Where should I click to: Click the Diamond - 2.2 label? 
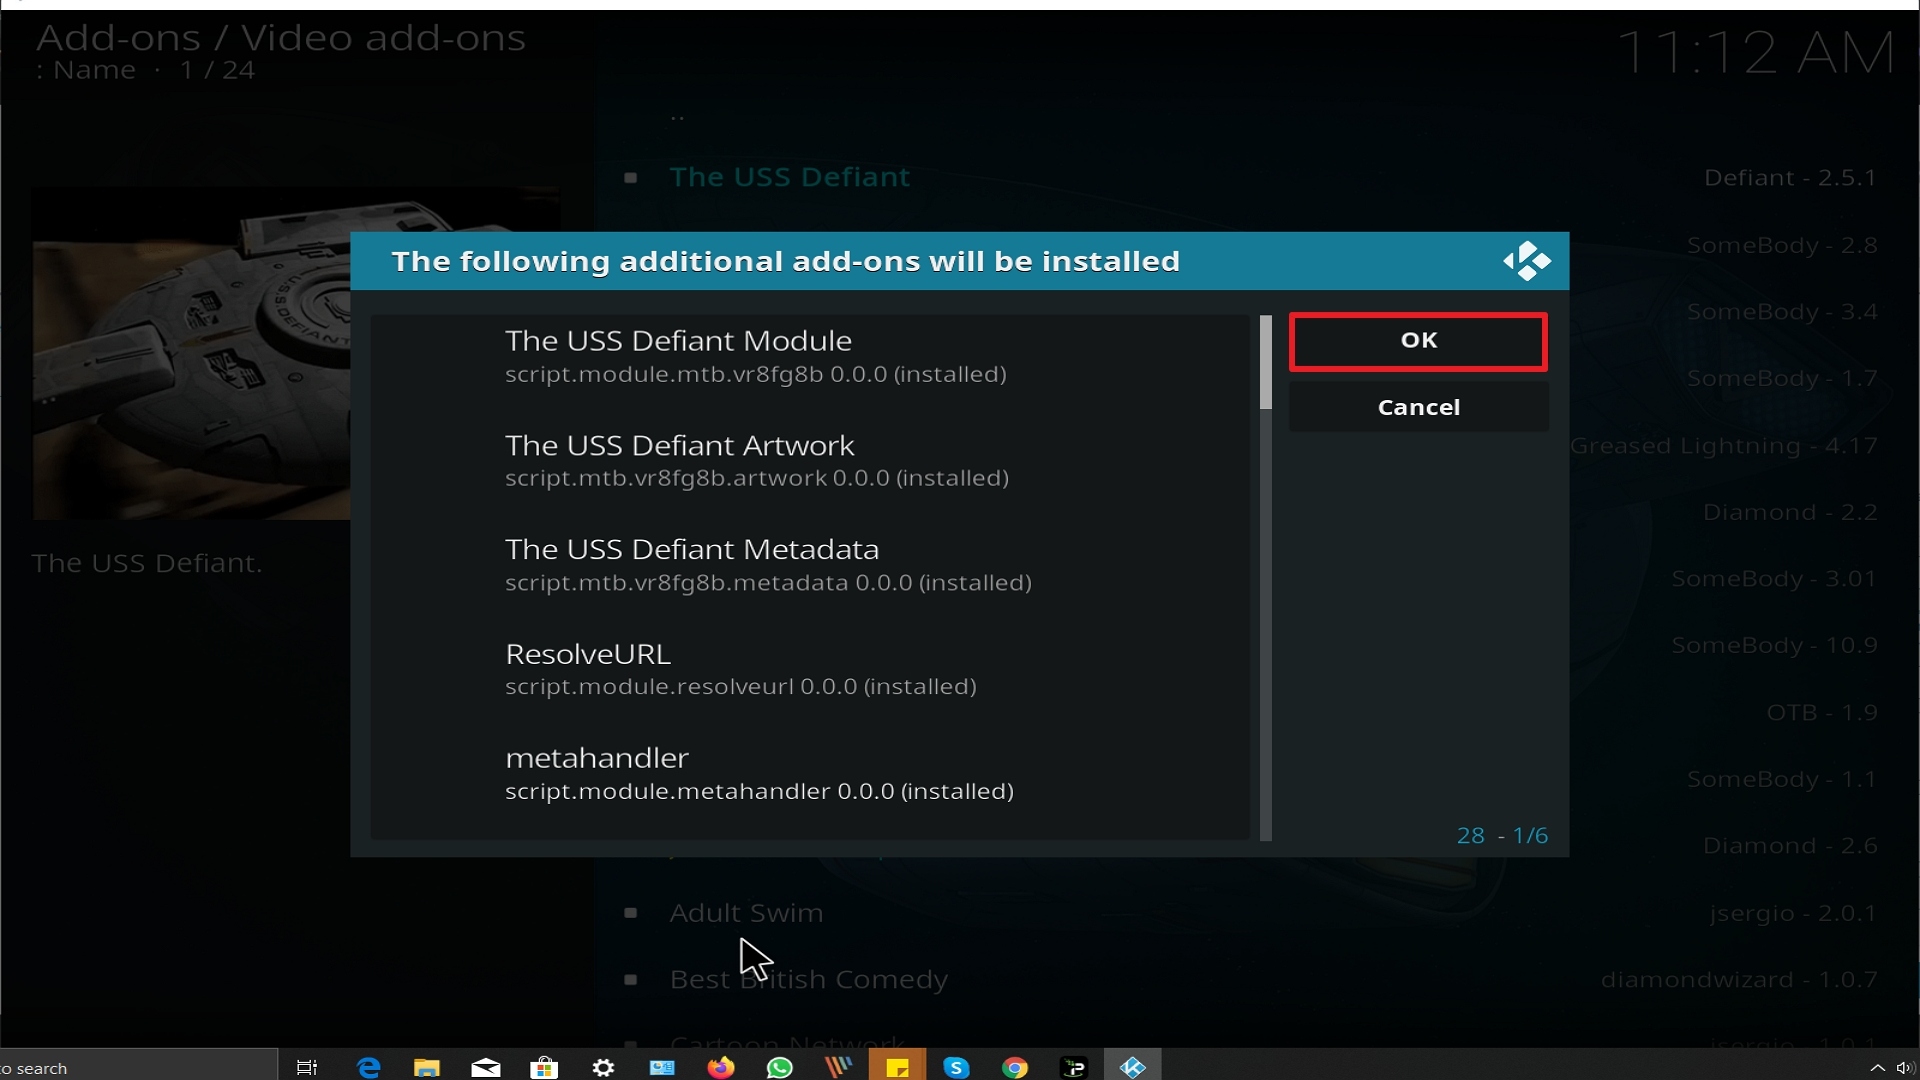point(1790,513)
